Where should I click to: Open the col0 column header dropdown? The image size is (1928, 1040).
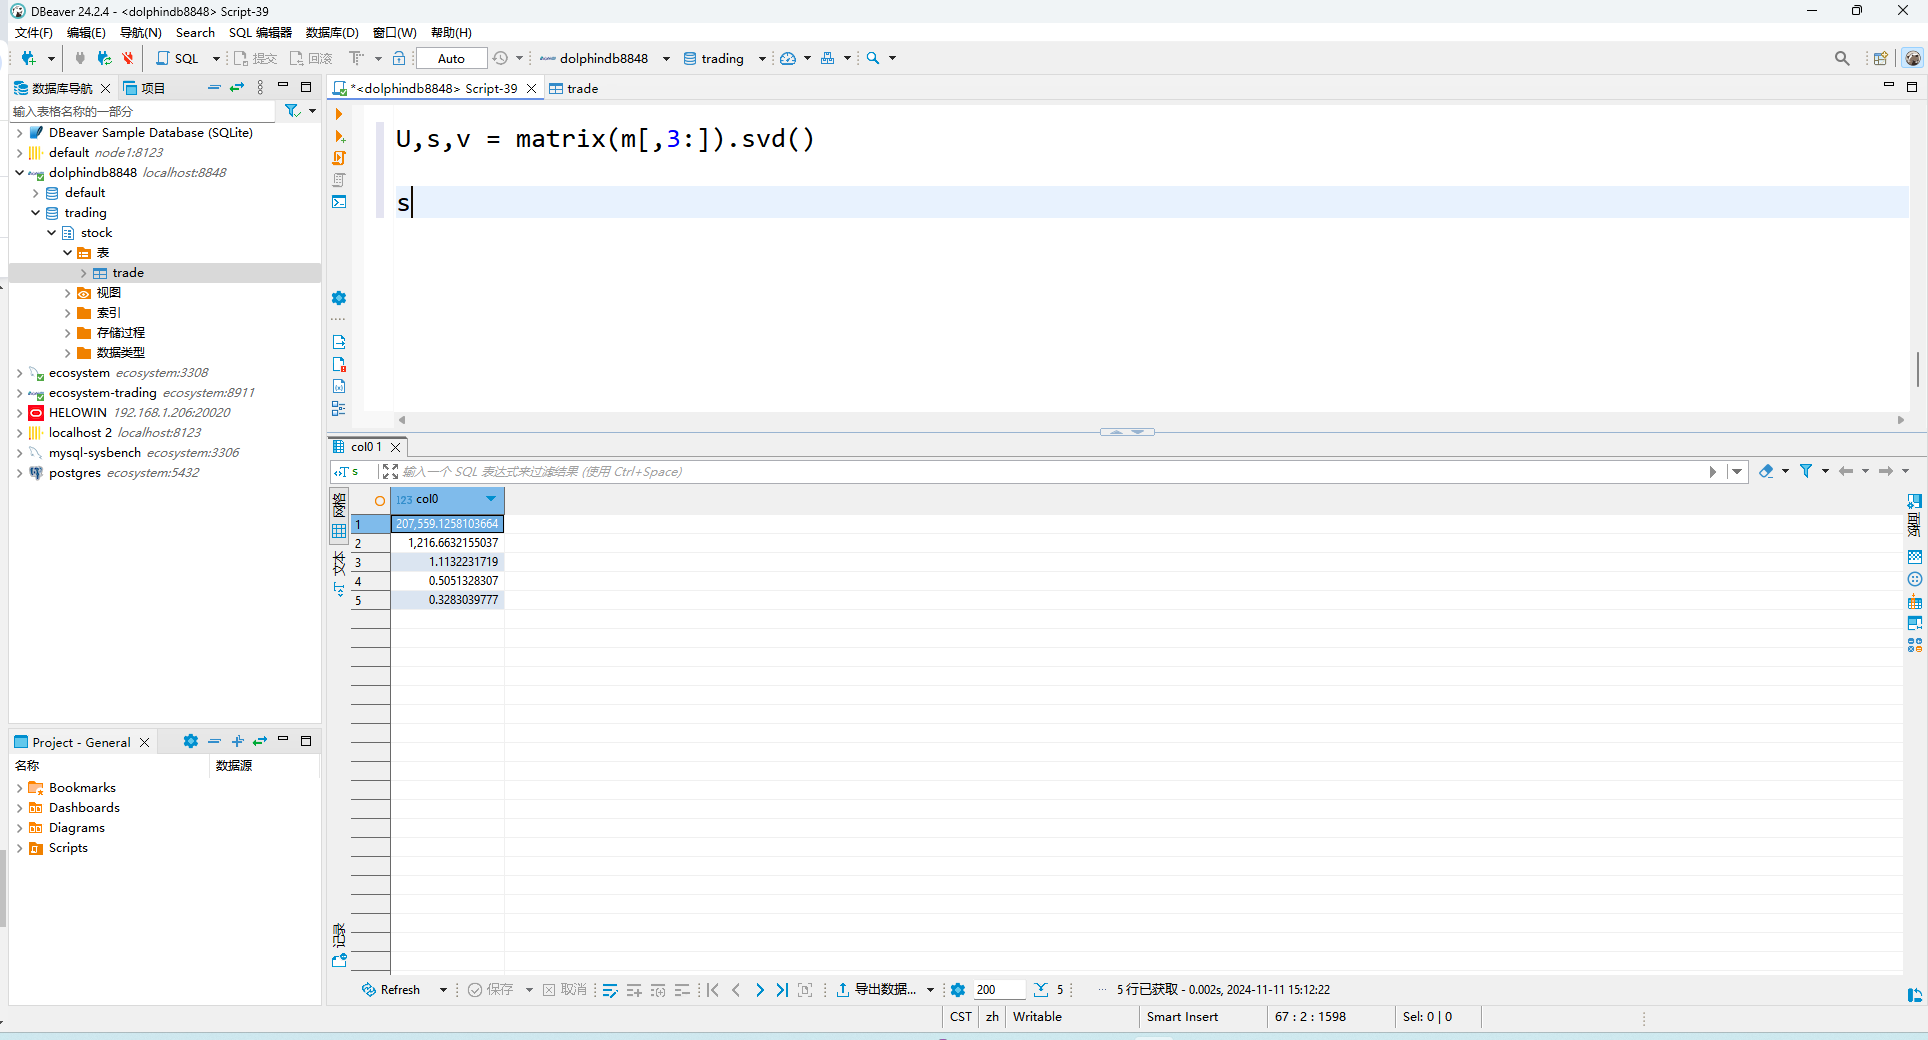(491, 499)
